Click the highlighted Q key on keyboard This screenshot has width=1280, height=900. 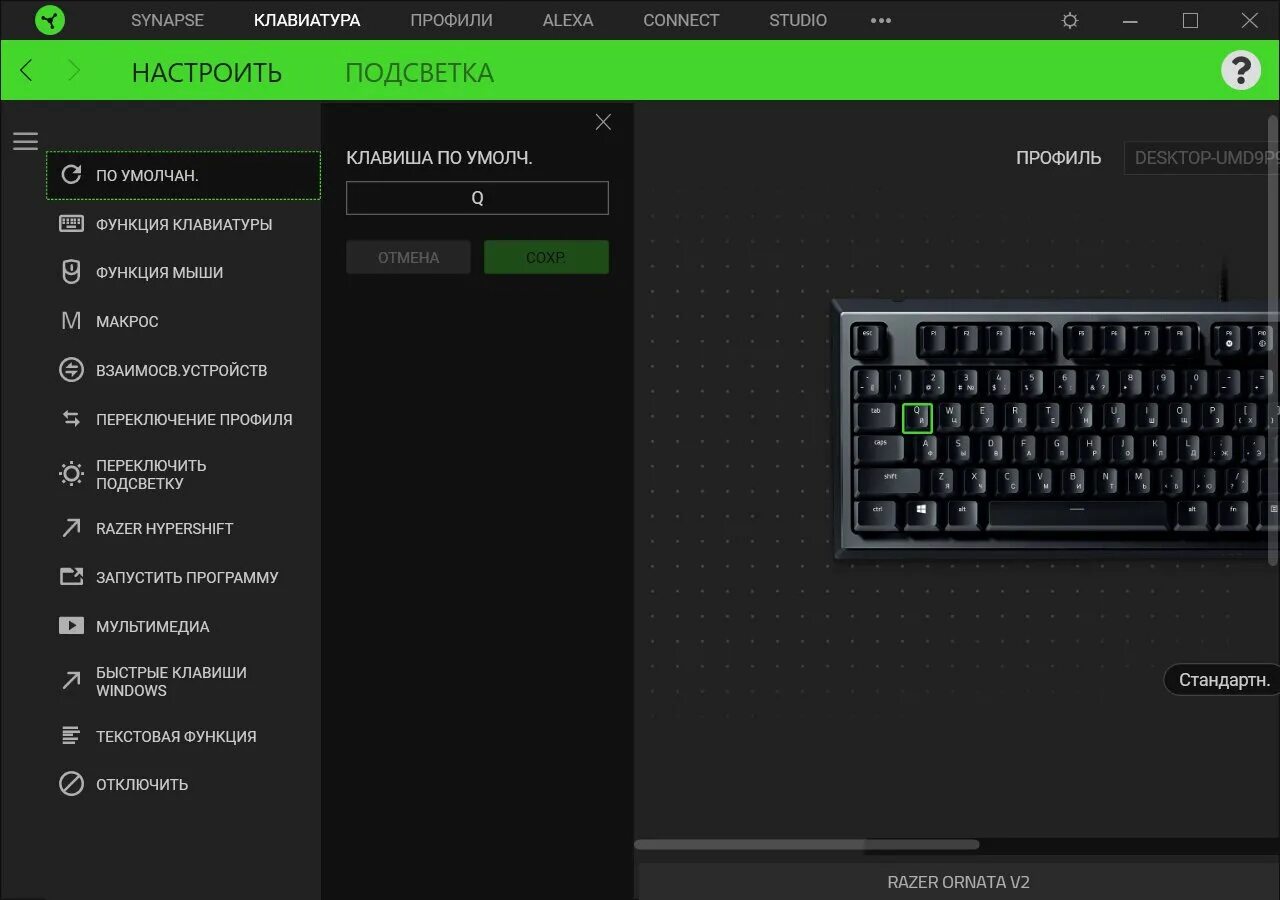[917, 418]
